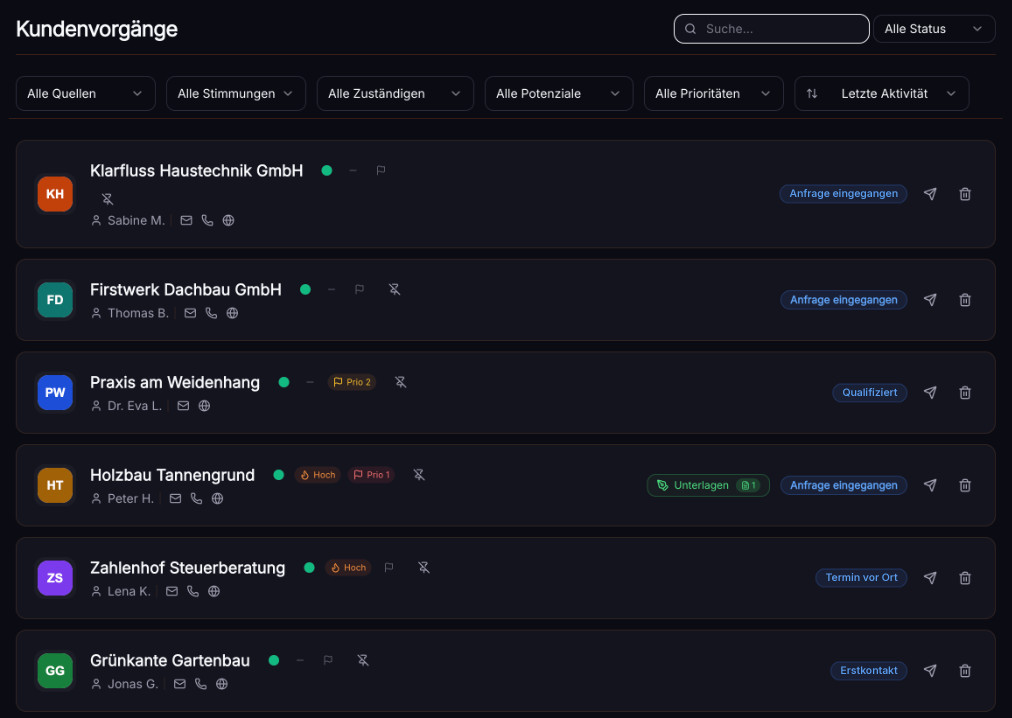This screenshot has width=1012, height=718.
Task: Open the Alle Stimmungen filter
Action: point(236,94)
